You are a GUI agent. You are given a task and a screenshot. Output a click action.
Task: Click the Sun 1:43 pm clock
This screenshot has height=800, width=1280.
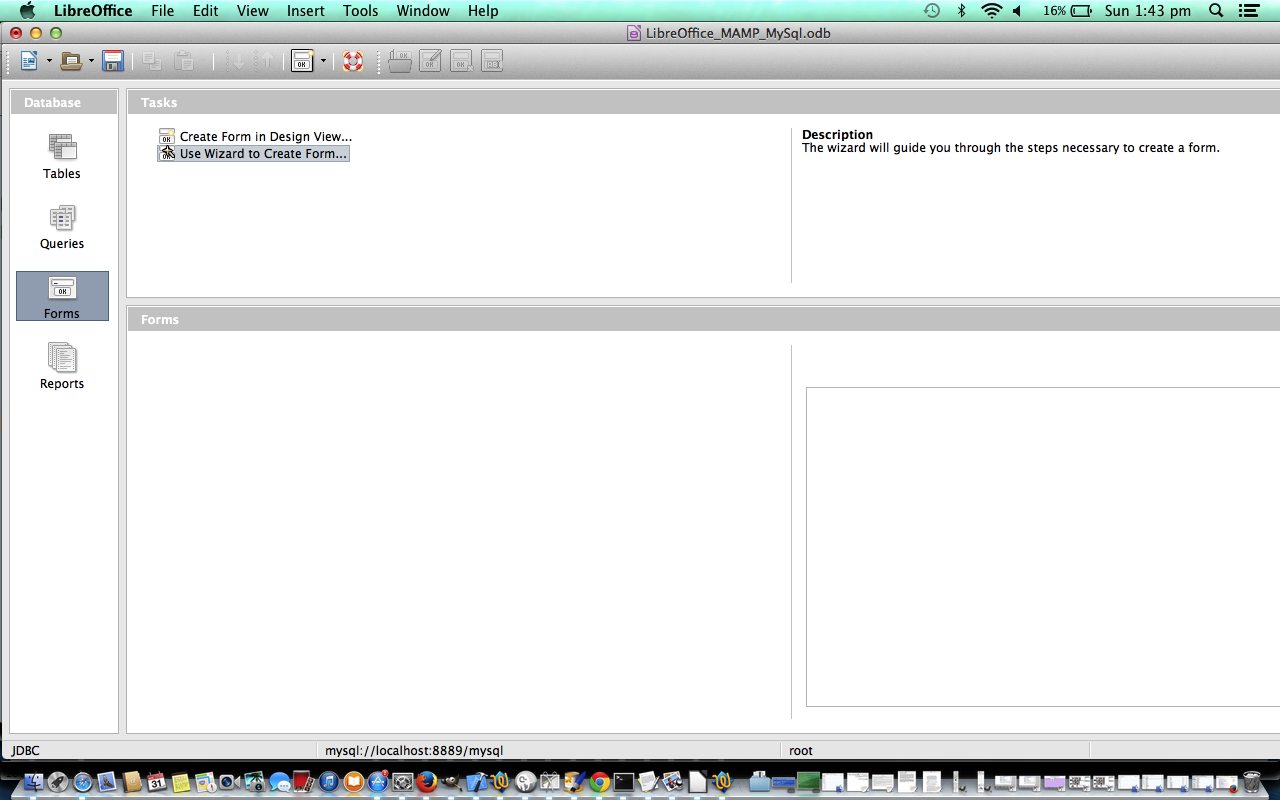click(x=1148, y=11)
